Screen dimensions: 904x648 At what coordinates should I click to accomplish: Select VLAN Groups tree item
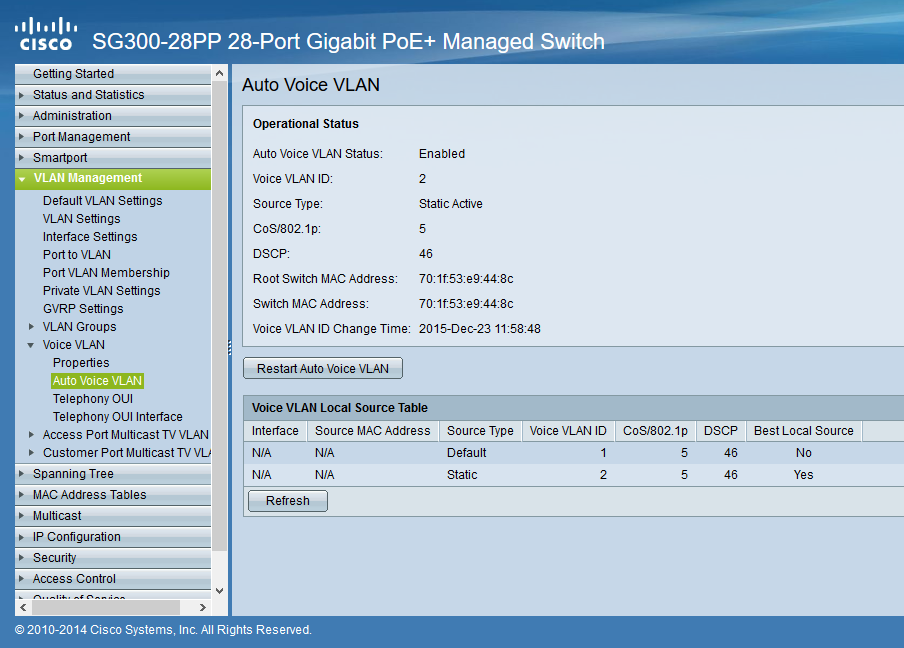click(80, 327)
